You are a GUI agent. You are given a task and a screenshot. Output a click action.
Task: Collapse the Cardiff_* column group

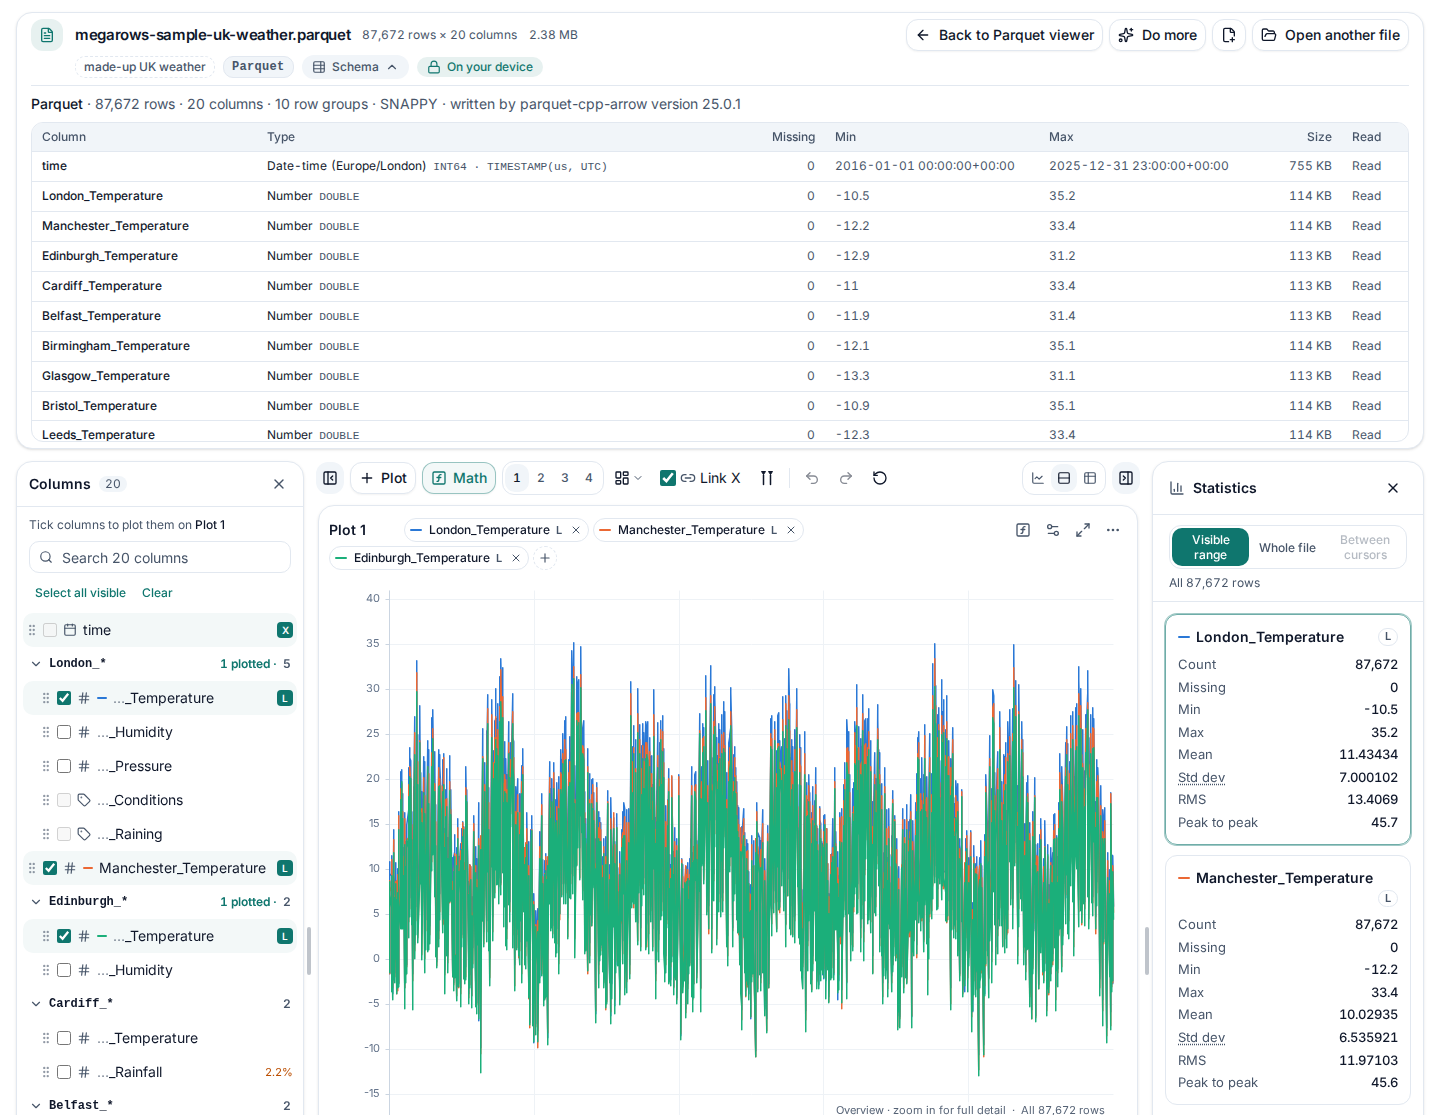tap(36, 1004)
